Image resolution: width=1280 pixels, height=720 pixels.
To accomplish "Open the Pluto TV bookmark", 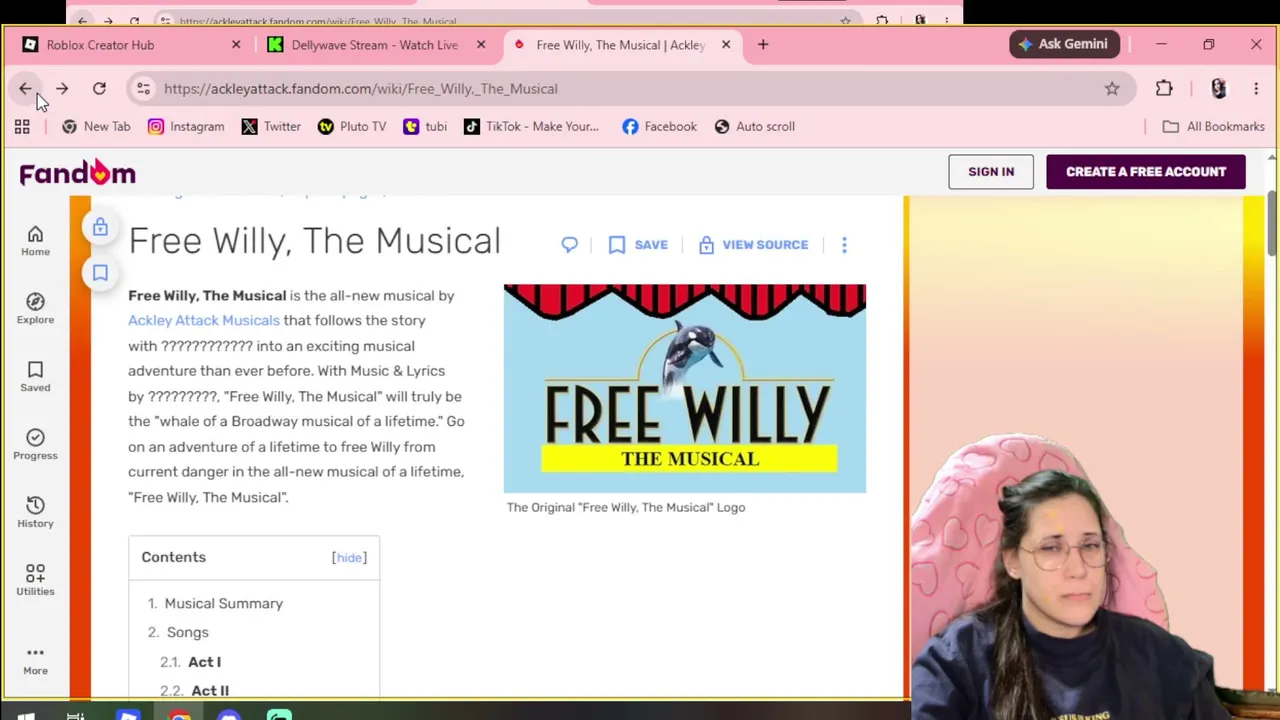I will 352,126.
